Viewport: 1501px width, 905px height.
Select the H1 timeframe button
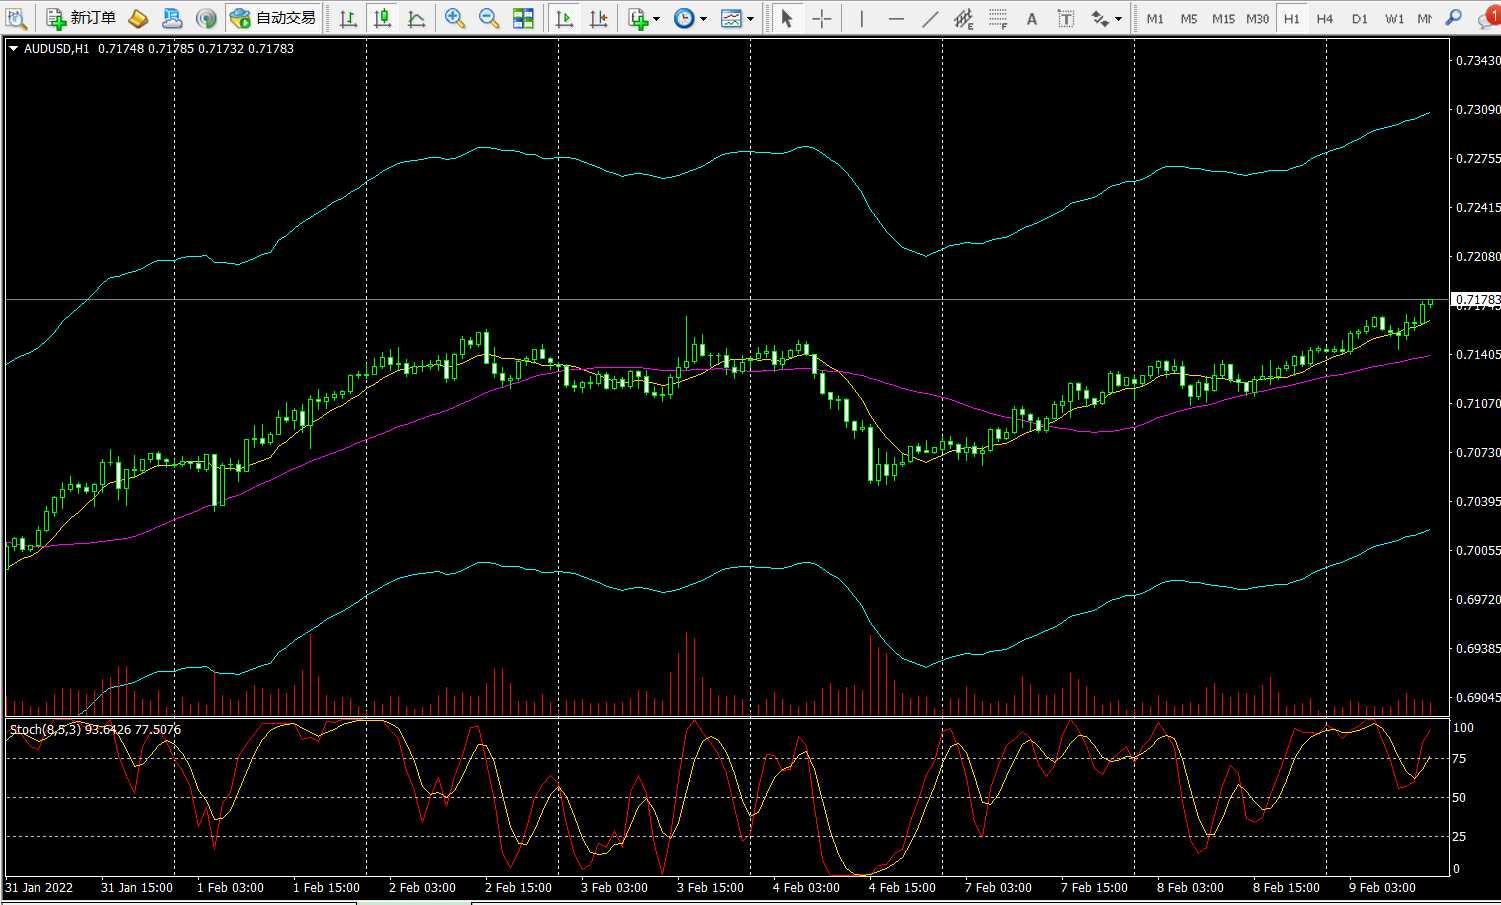tap(1292, 18)
